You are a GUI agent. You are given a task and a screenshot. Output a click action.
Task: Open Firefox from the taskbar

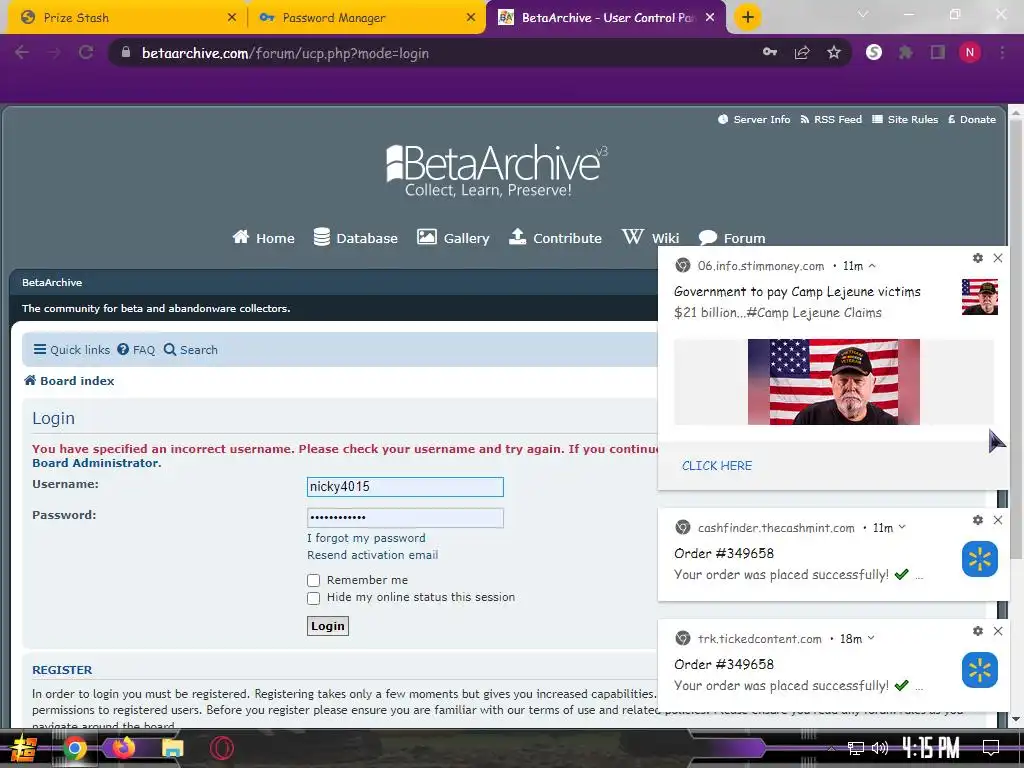click(123, 748)
